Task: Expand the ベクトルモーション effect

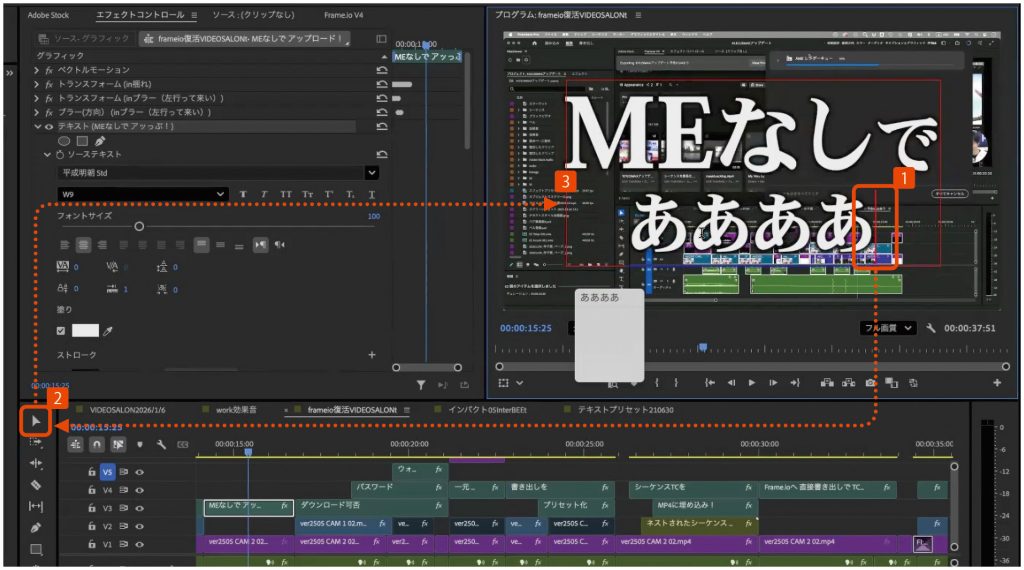Action: pyautogui.click(x=37, y=70)
